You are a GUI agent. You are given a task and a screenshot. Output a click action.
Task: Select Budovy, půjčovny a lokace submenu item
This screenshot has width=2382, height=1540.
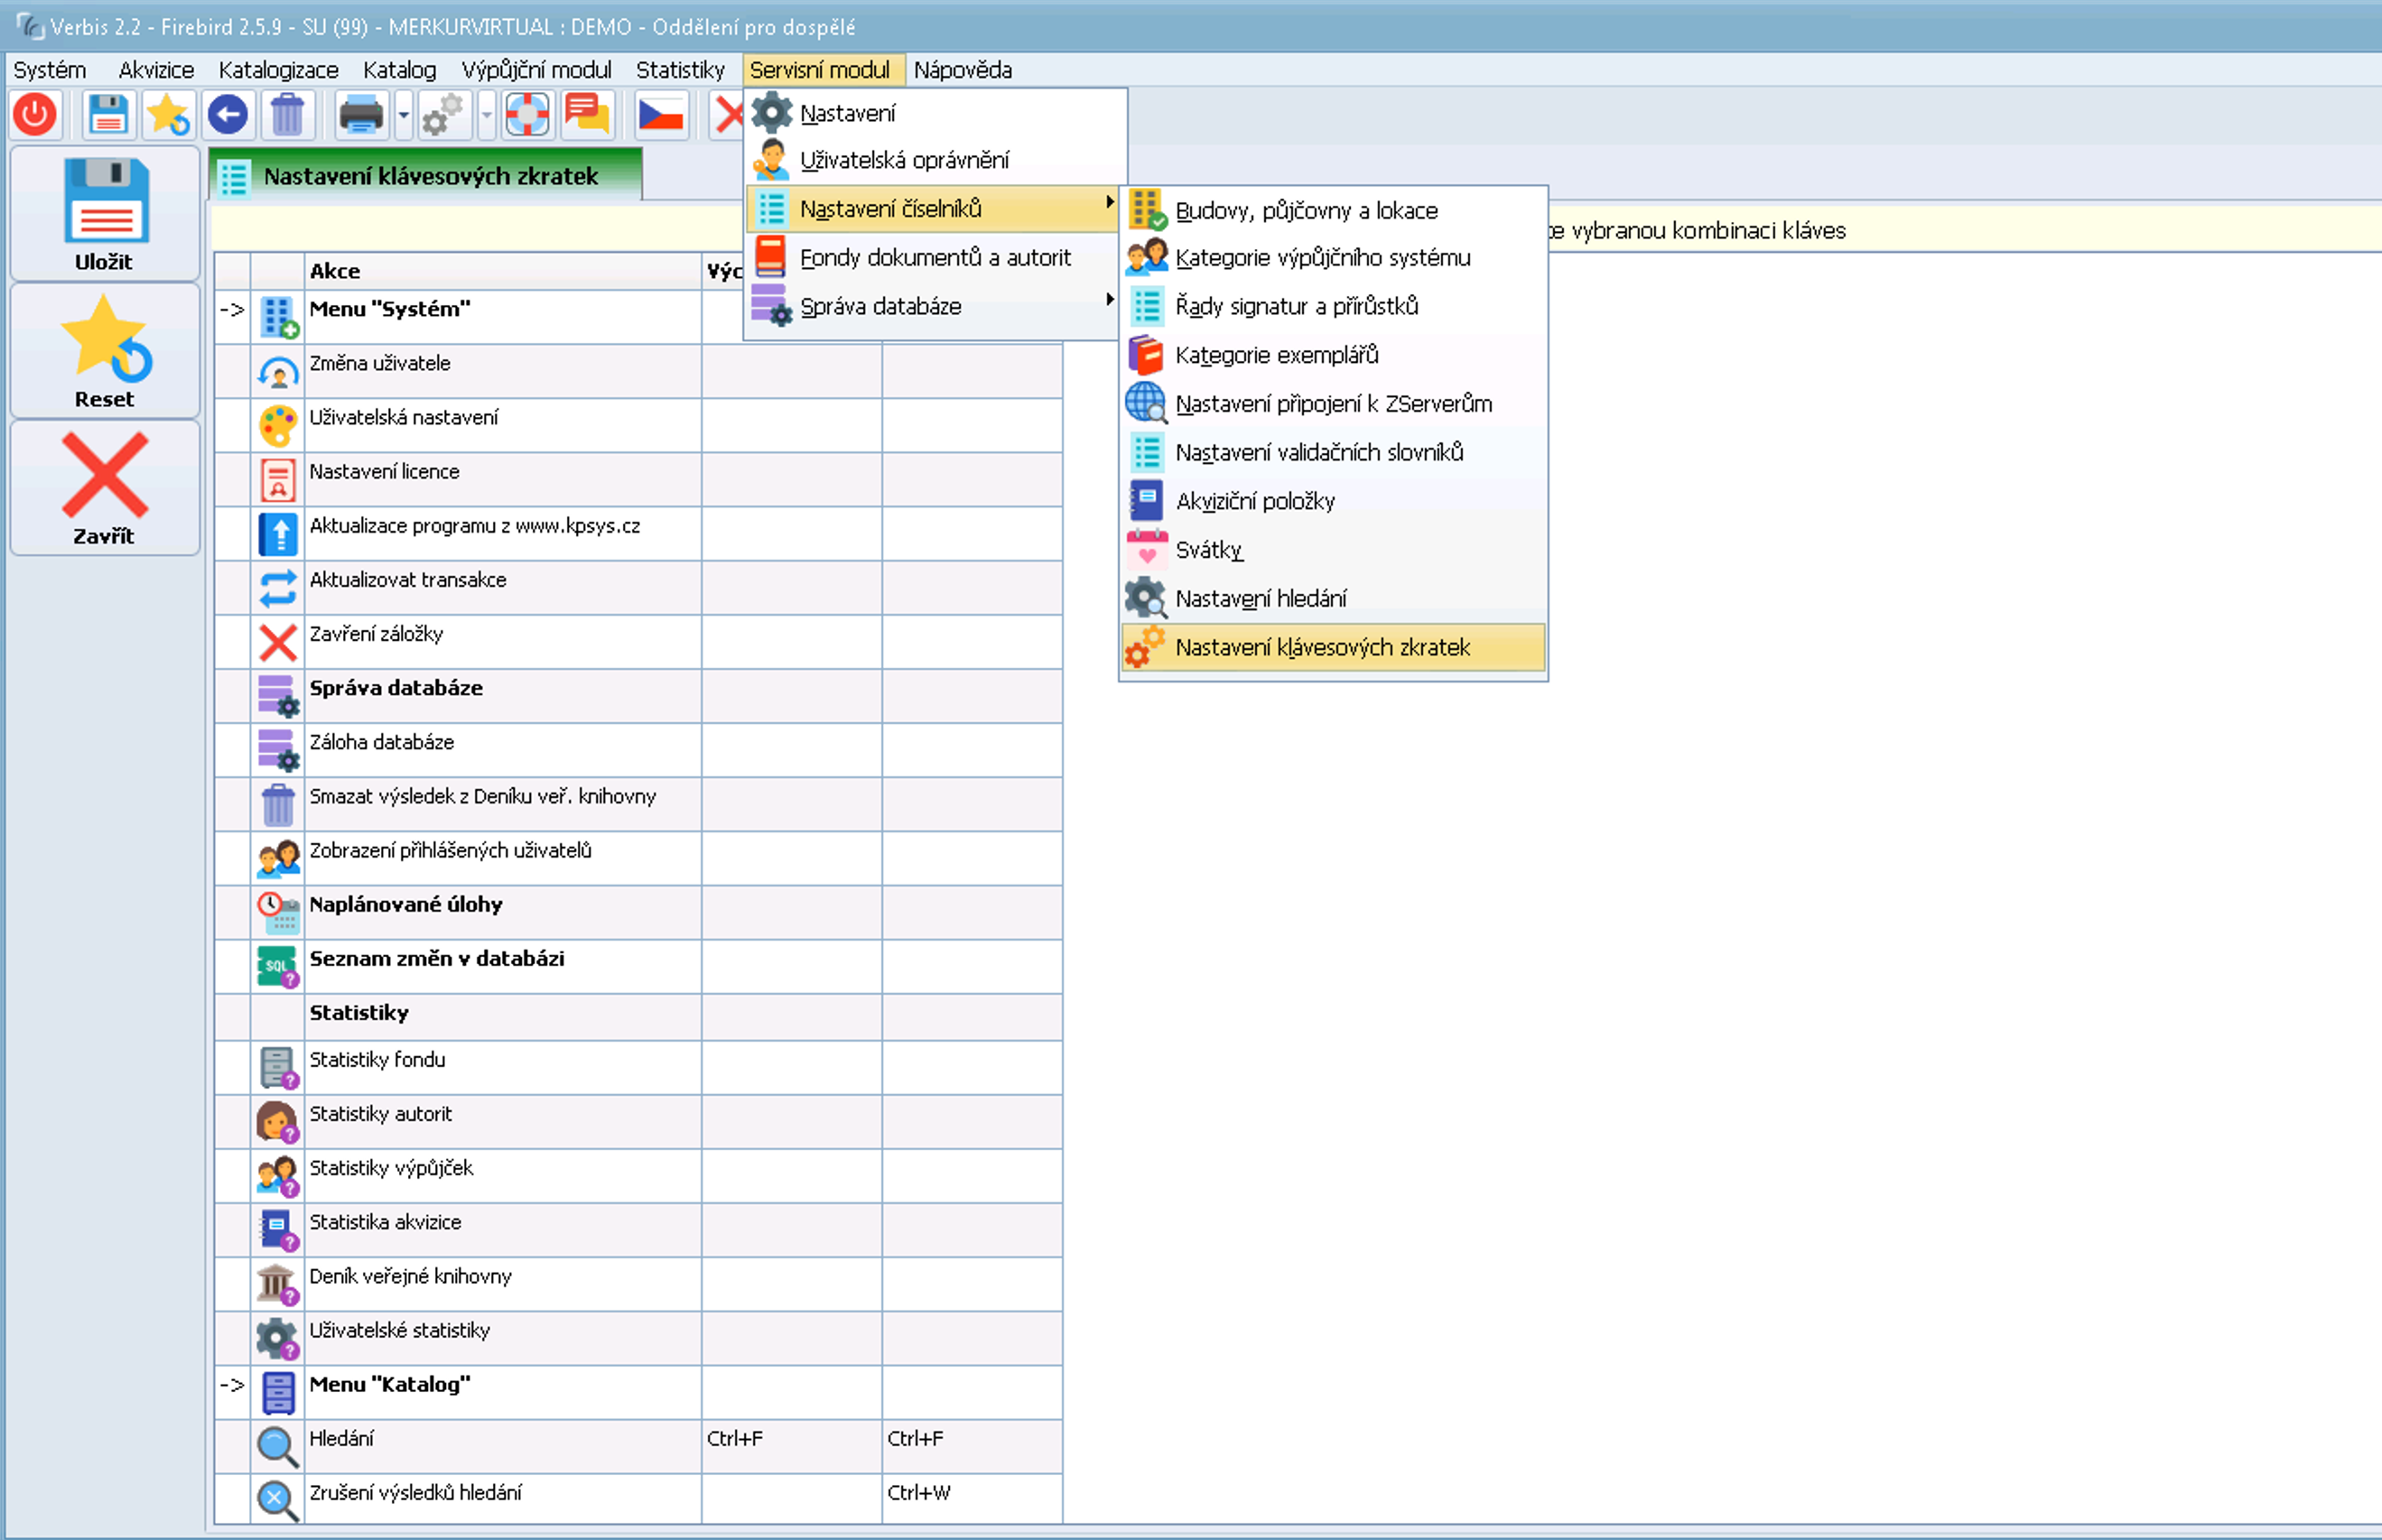[x=1333, y=211]
